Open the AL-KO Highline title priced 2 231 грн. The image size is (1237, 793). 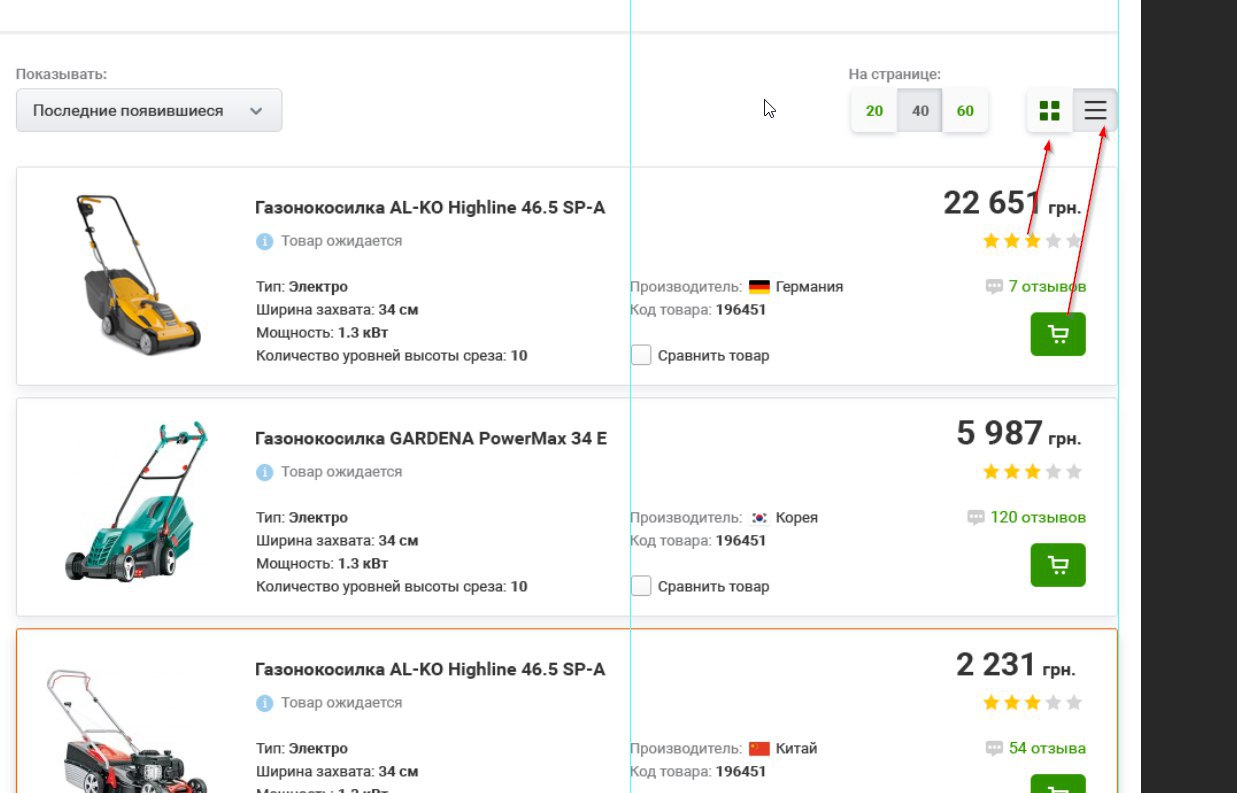[x=430, y=669]
